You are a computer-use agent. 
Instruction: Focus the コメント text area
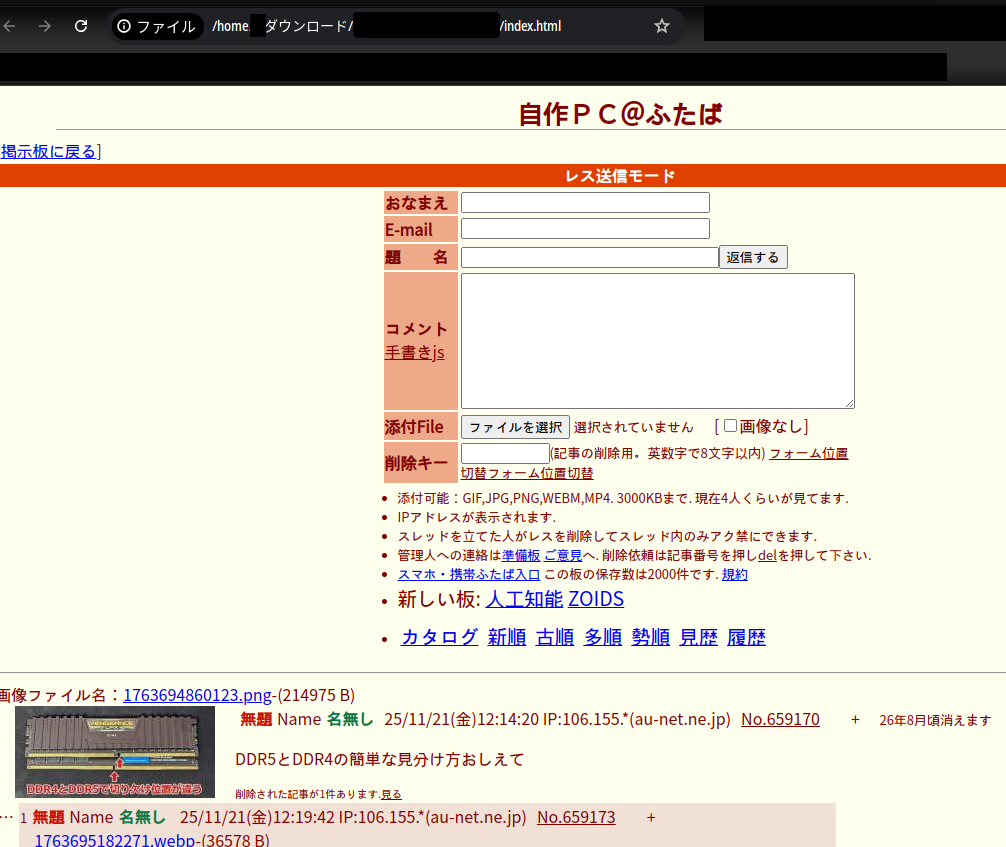[x=657, y=340]
